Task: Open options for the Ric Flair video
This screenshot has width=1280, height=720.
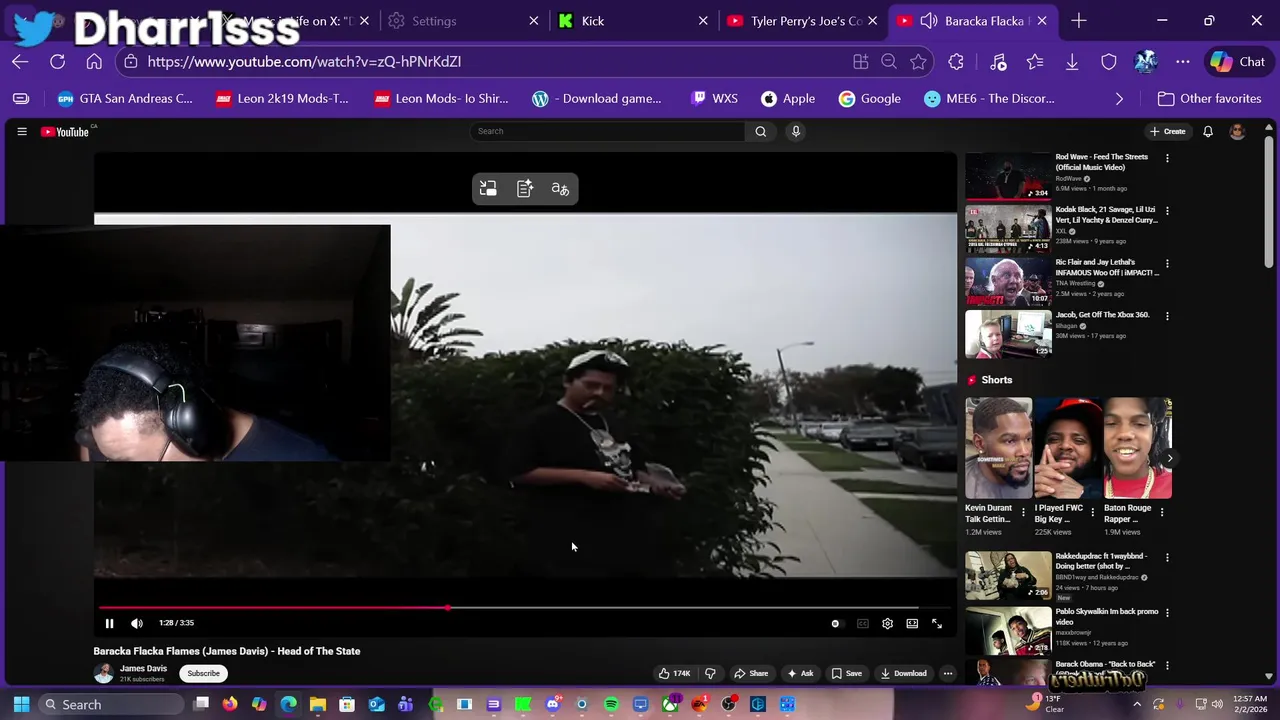Action: 1167,264
